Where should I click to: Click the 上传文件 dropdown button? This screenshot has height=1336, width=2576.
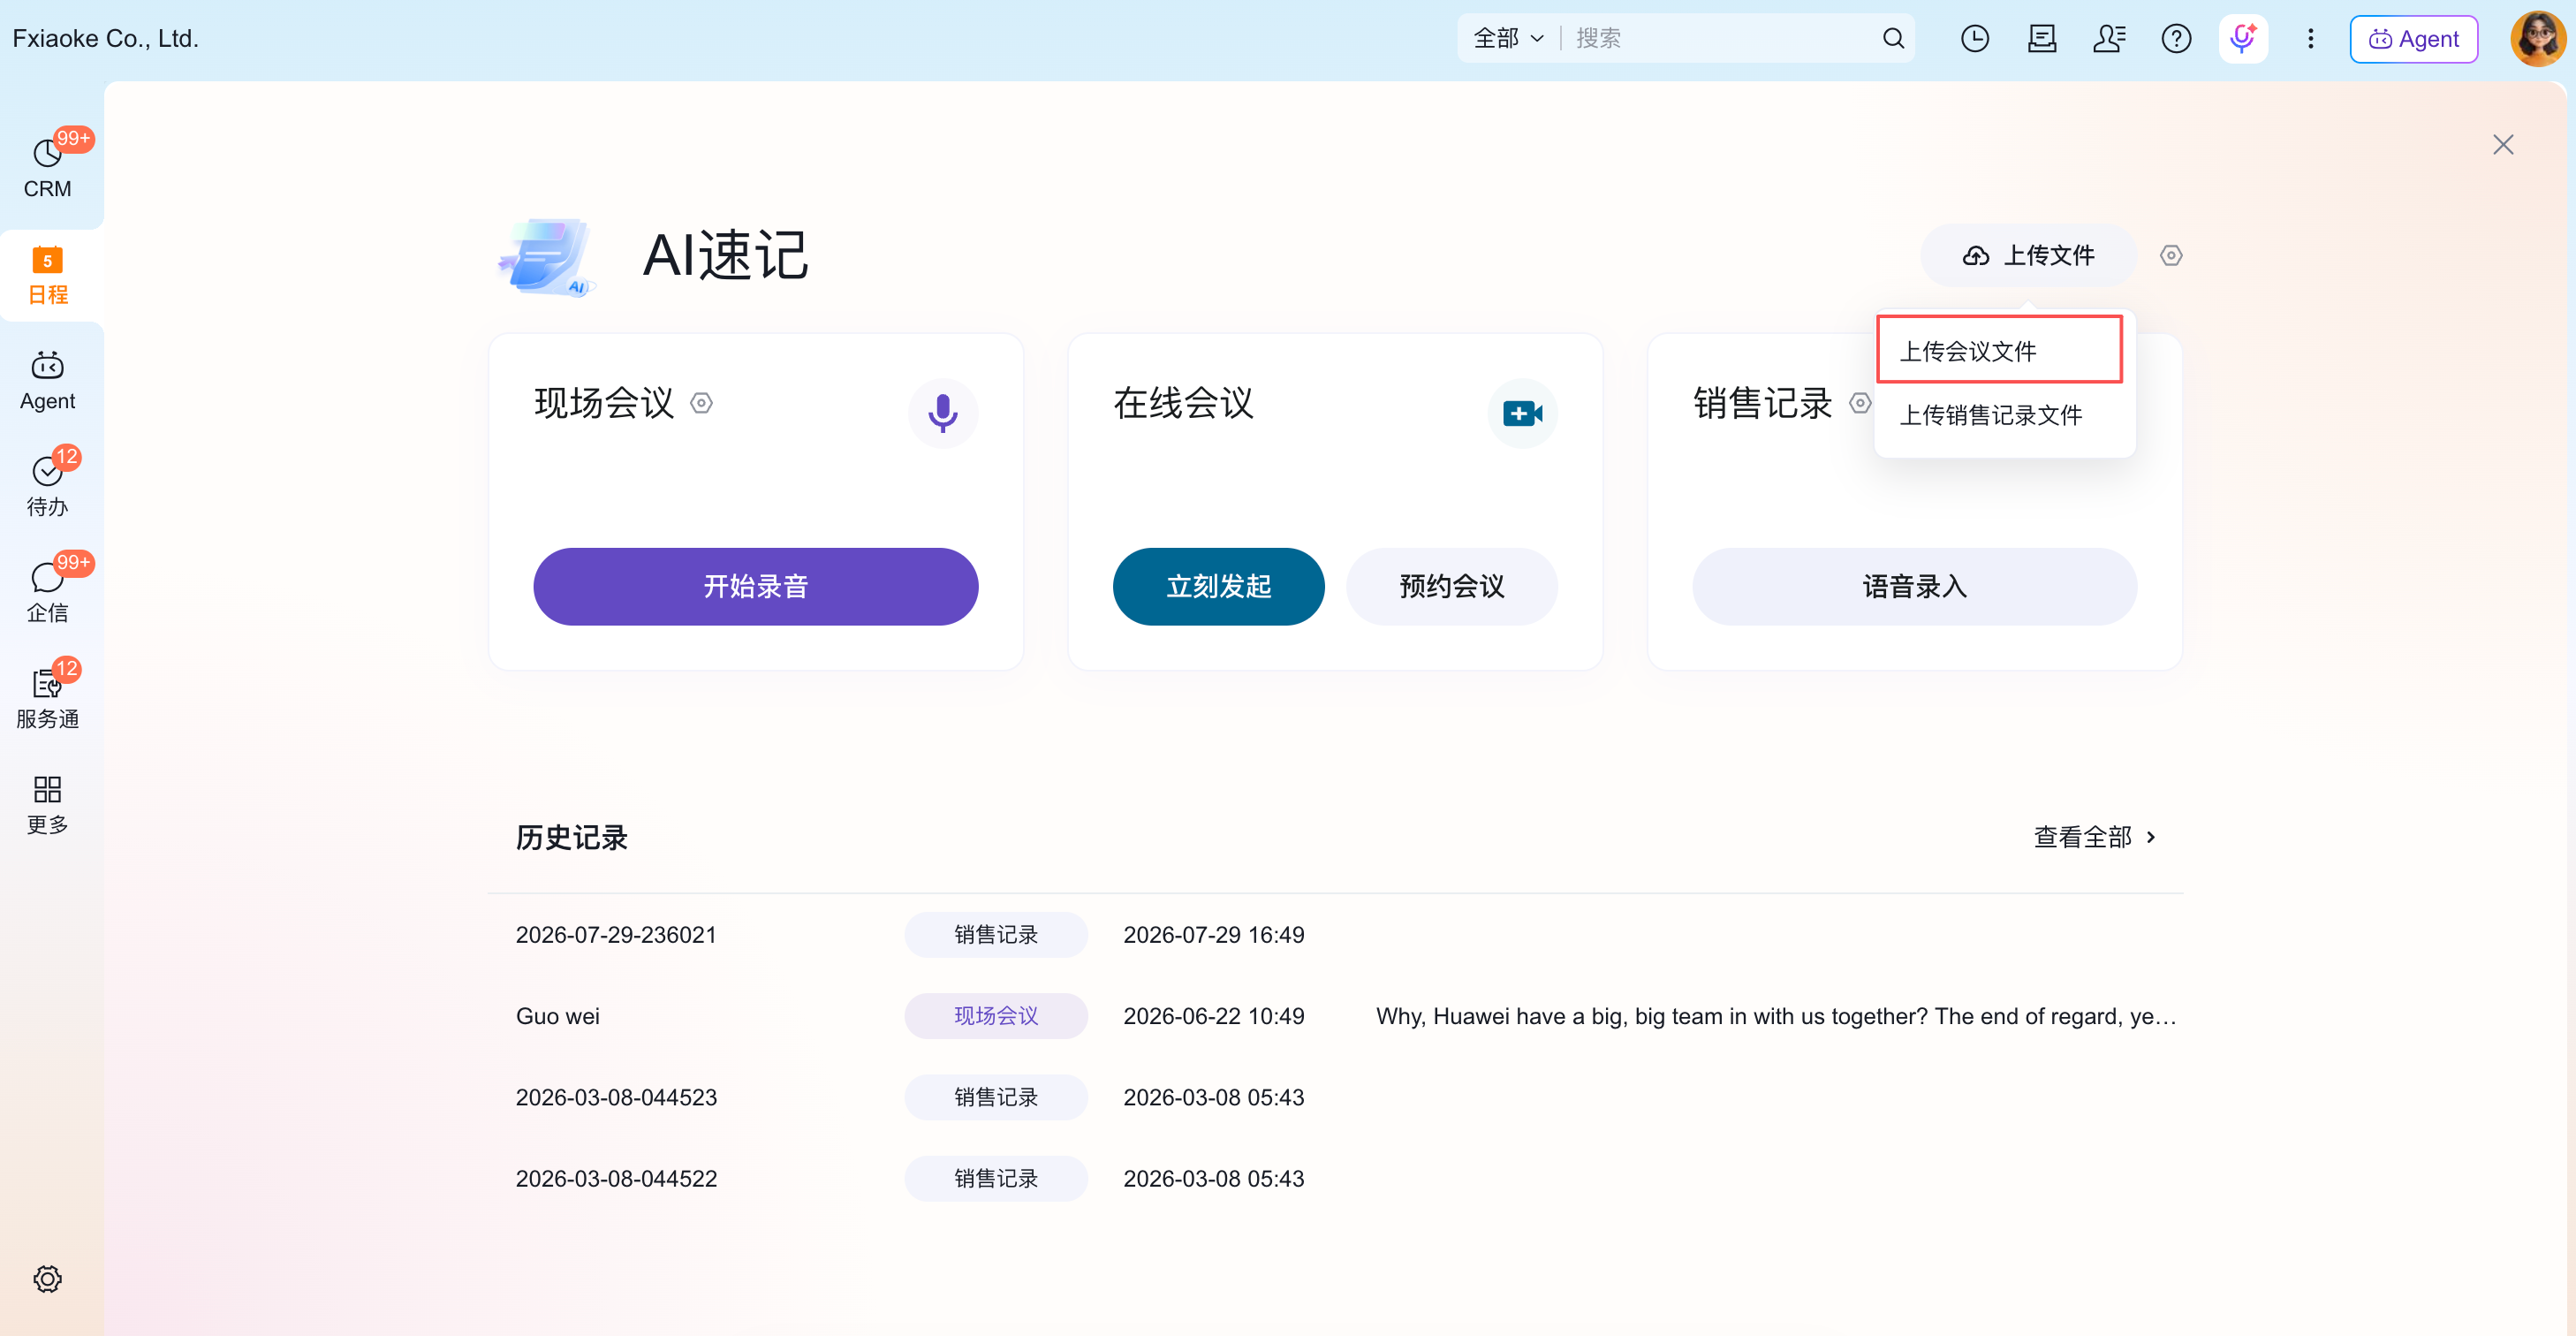pos(2028,255)
